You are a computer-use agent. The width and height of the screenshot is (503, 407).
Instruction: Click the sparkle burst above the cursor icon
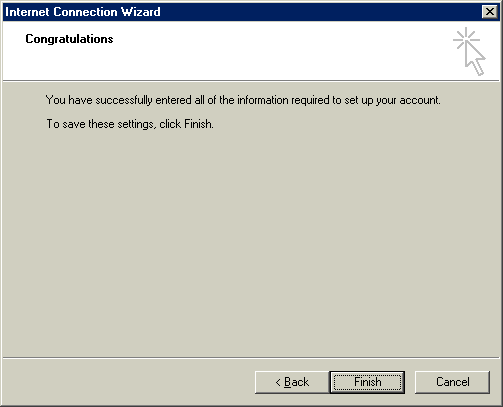465,39
